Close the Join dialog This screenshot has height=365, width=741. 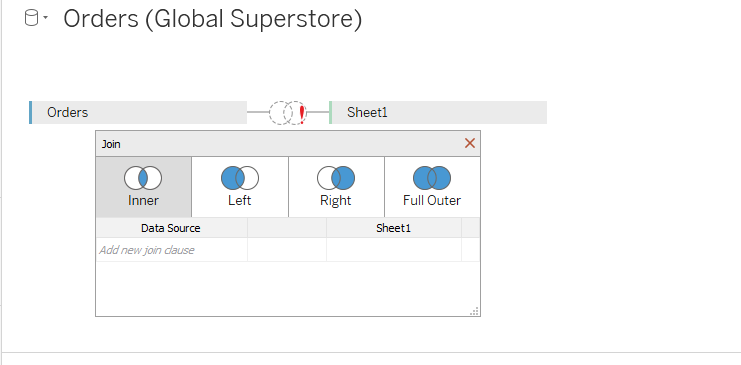point(470,143)
